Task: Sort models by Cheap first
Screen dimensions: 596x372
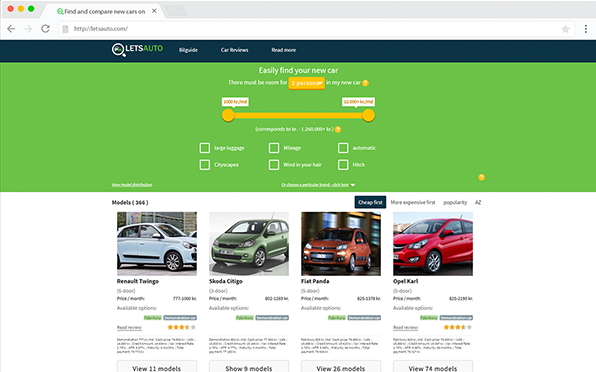Action: 370,203
